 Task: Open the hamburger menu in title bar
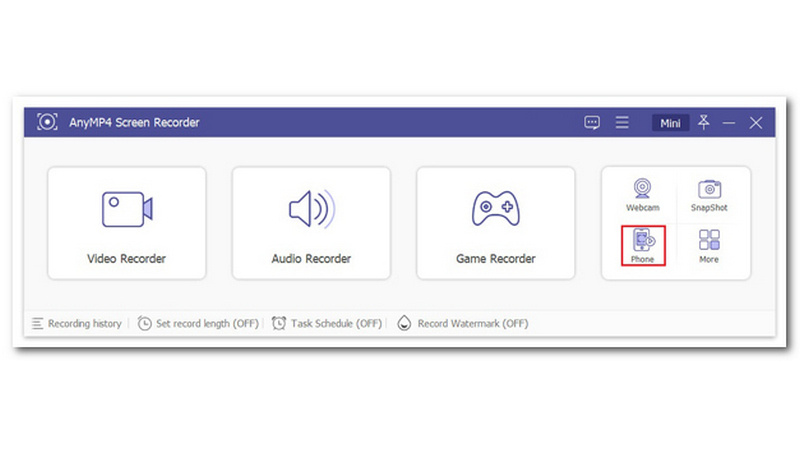click(622, 122)
